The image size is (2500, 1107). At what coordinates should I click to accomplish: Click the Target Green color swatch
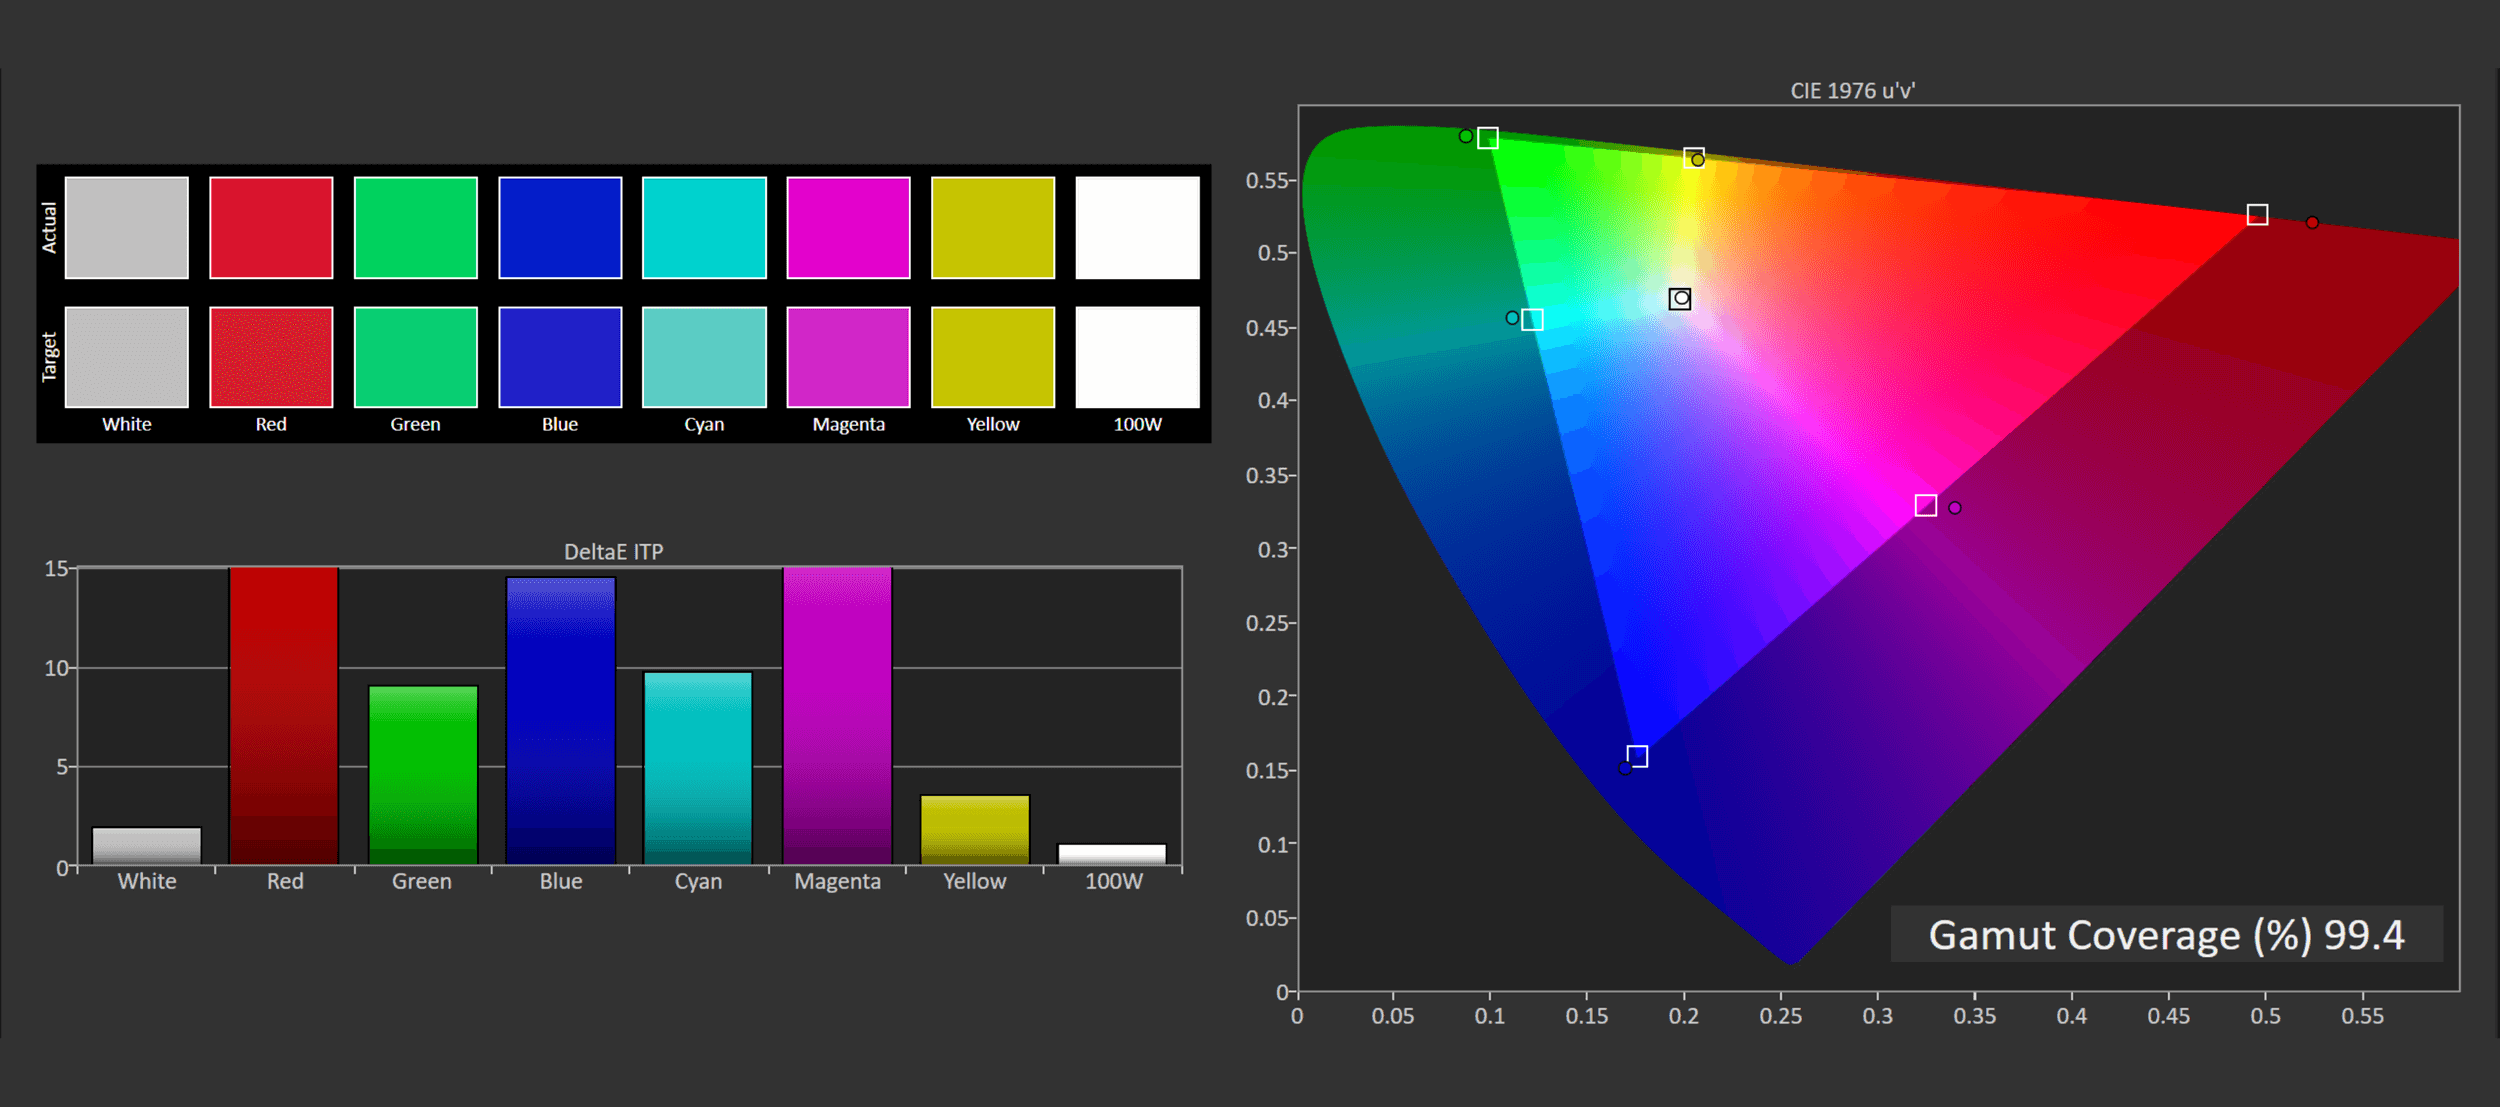tap(416, 357)
